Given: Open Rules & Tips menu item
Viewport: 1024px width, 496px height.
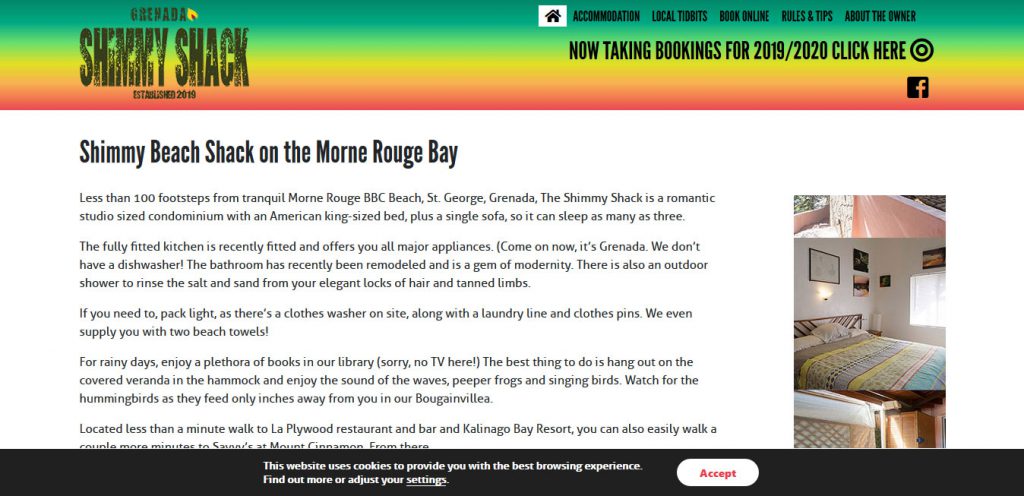Looking at the screenshot, I should pos(807,16).
